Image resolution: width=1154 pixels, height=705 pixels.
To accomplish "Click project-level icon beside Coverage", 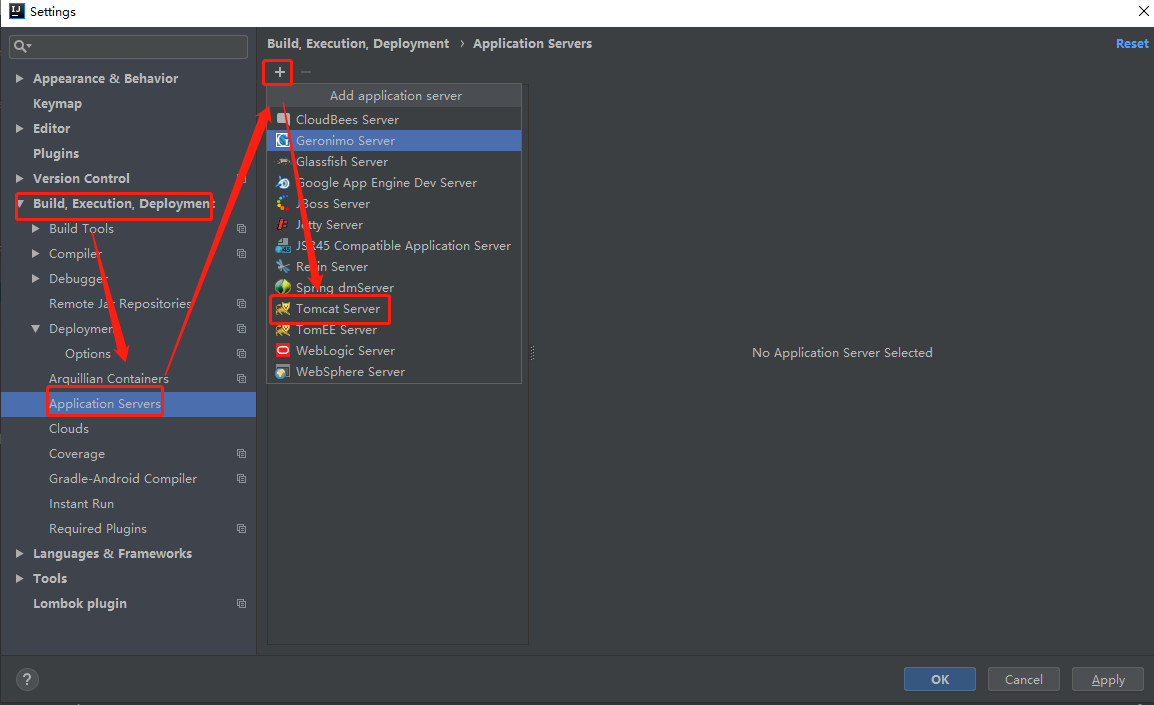I will click(x=241, y=453).
